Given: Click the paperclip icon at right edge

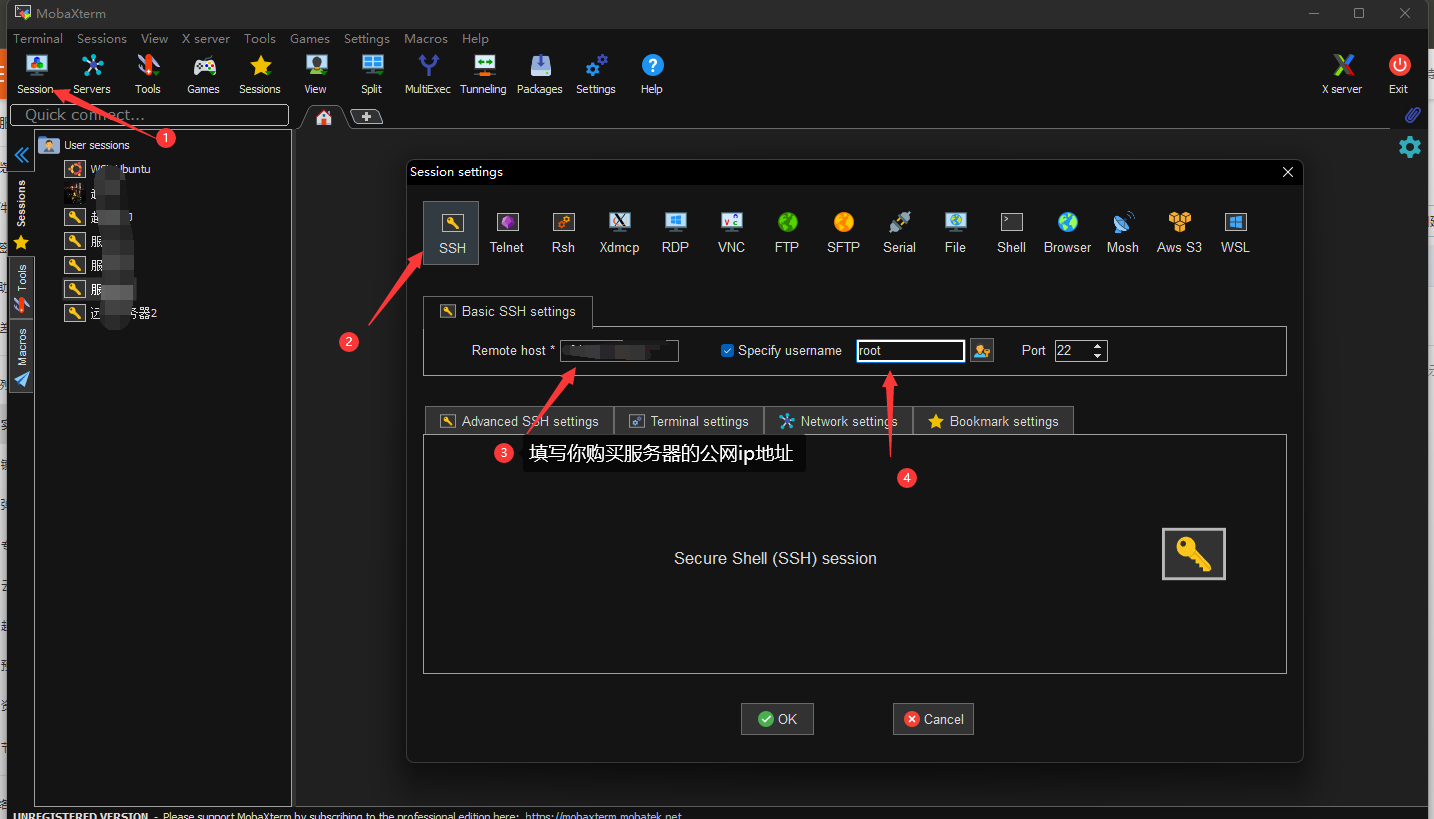Looking at the screenshot, I should tap(1412, 116).
